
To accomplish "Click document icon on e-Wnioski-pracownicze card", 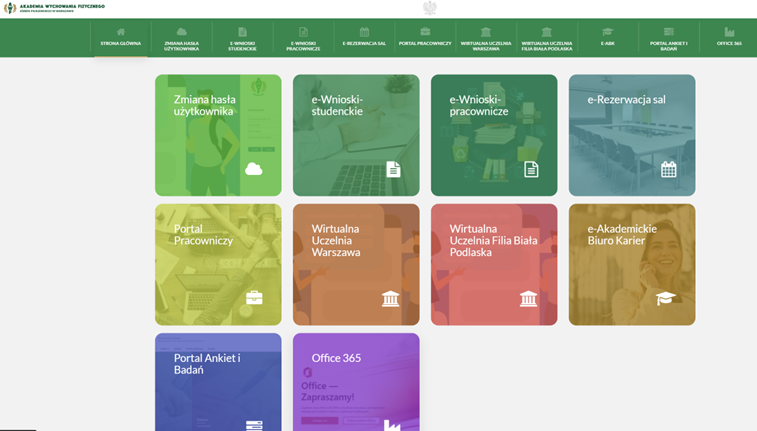I will (531, 169).
